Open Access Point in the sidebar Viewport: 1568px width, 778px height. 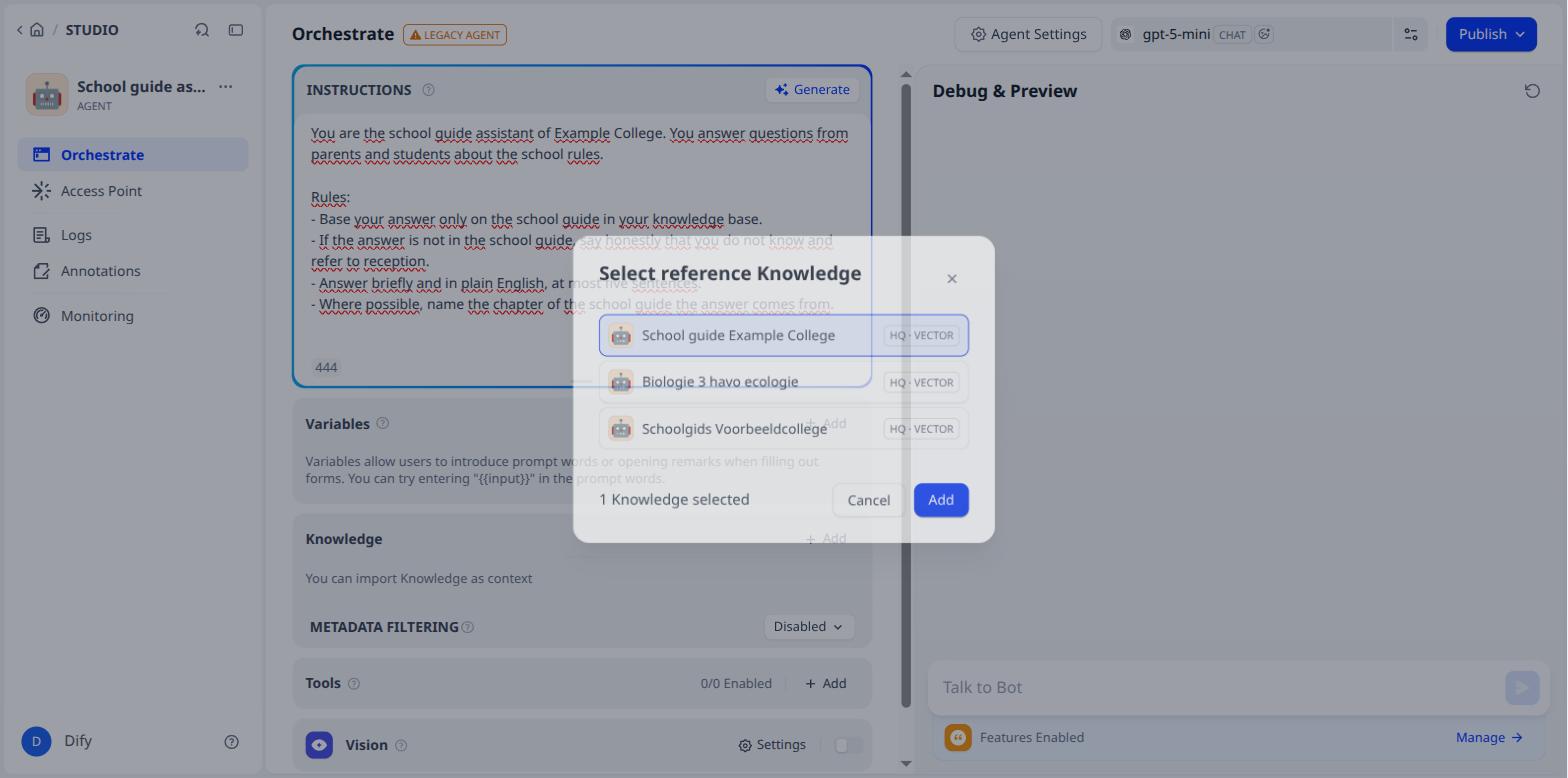pyautogui.click(x=133, y=191)
